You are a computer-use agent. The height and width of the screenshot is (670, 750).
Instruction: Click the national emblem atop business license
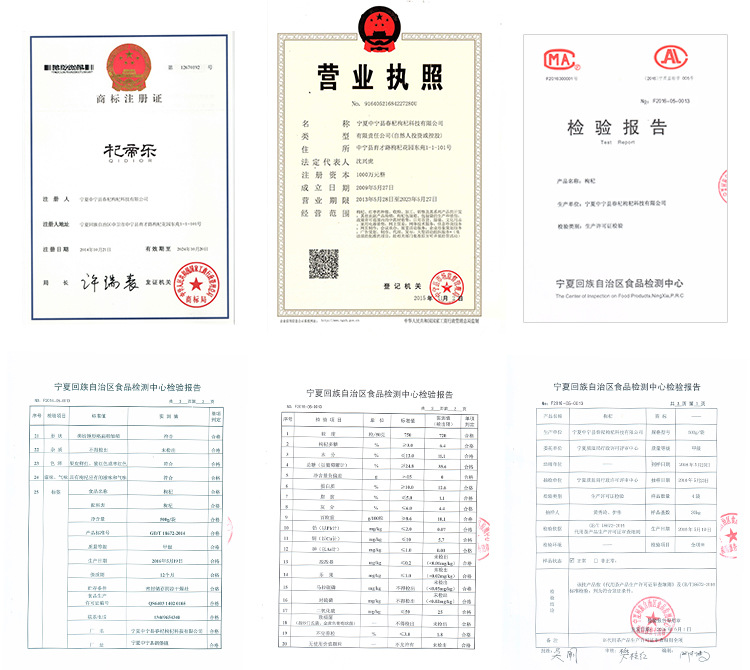(380, 29)
